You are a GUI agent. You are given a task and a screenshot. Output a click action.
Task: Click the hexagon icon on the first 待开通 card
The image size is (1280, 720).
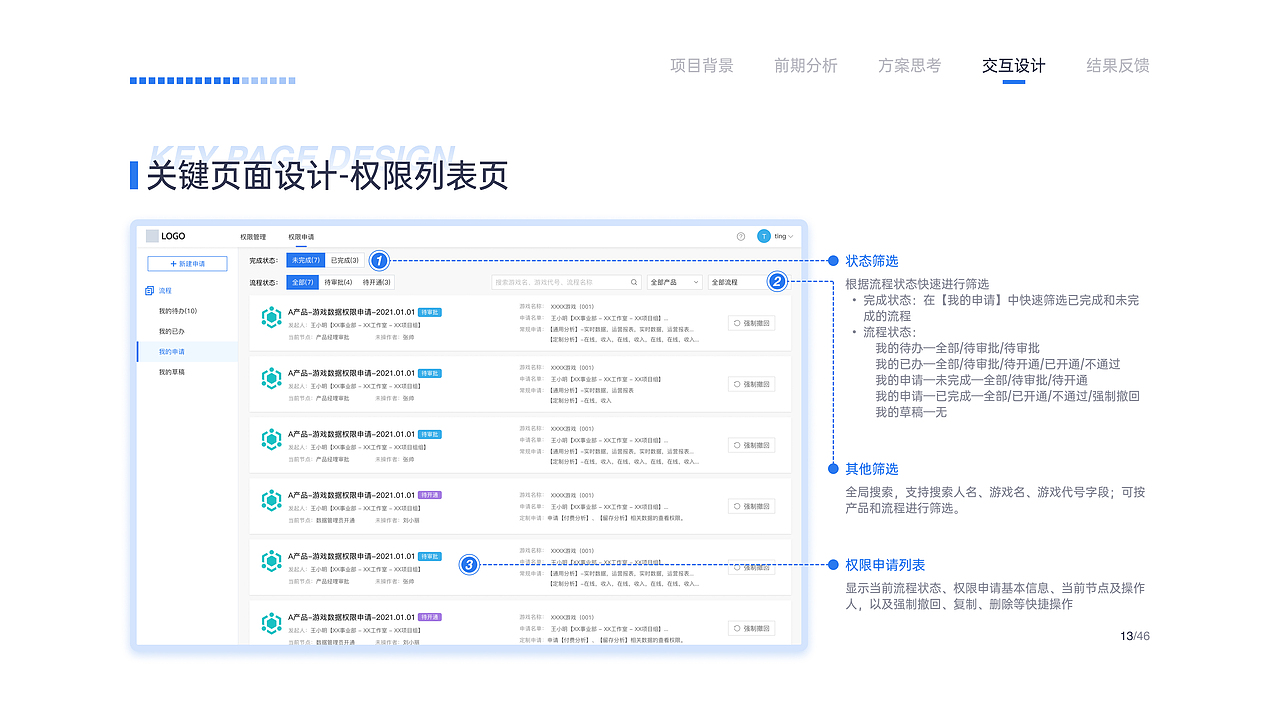pos(271,501)
